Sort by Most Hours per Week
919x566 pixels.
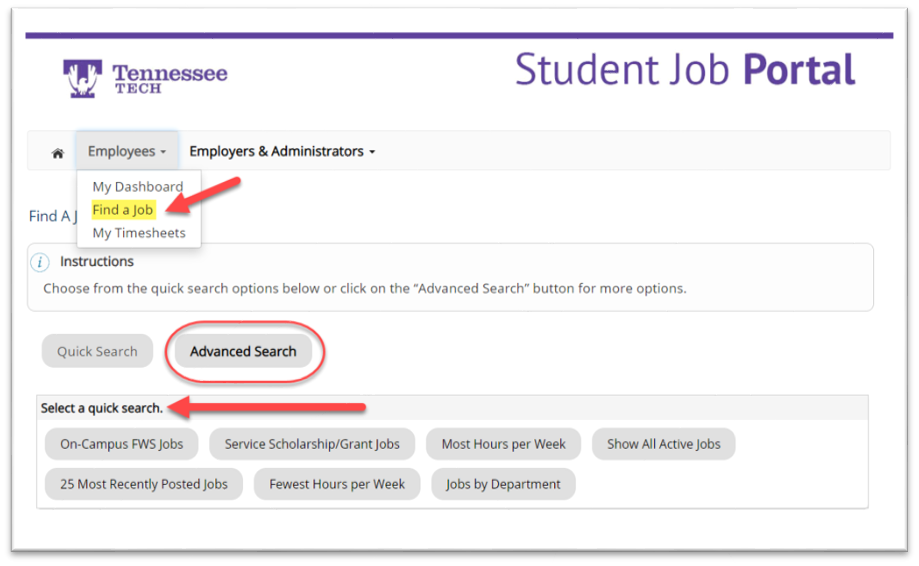click(x=504, y=444)
